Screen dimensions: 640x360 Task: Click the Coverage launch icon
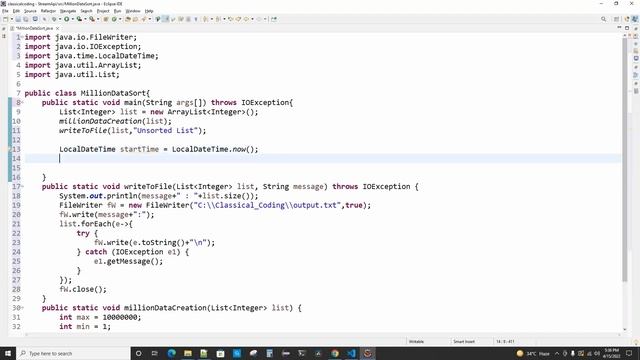pyautogui.click(x=79, y=19)
